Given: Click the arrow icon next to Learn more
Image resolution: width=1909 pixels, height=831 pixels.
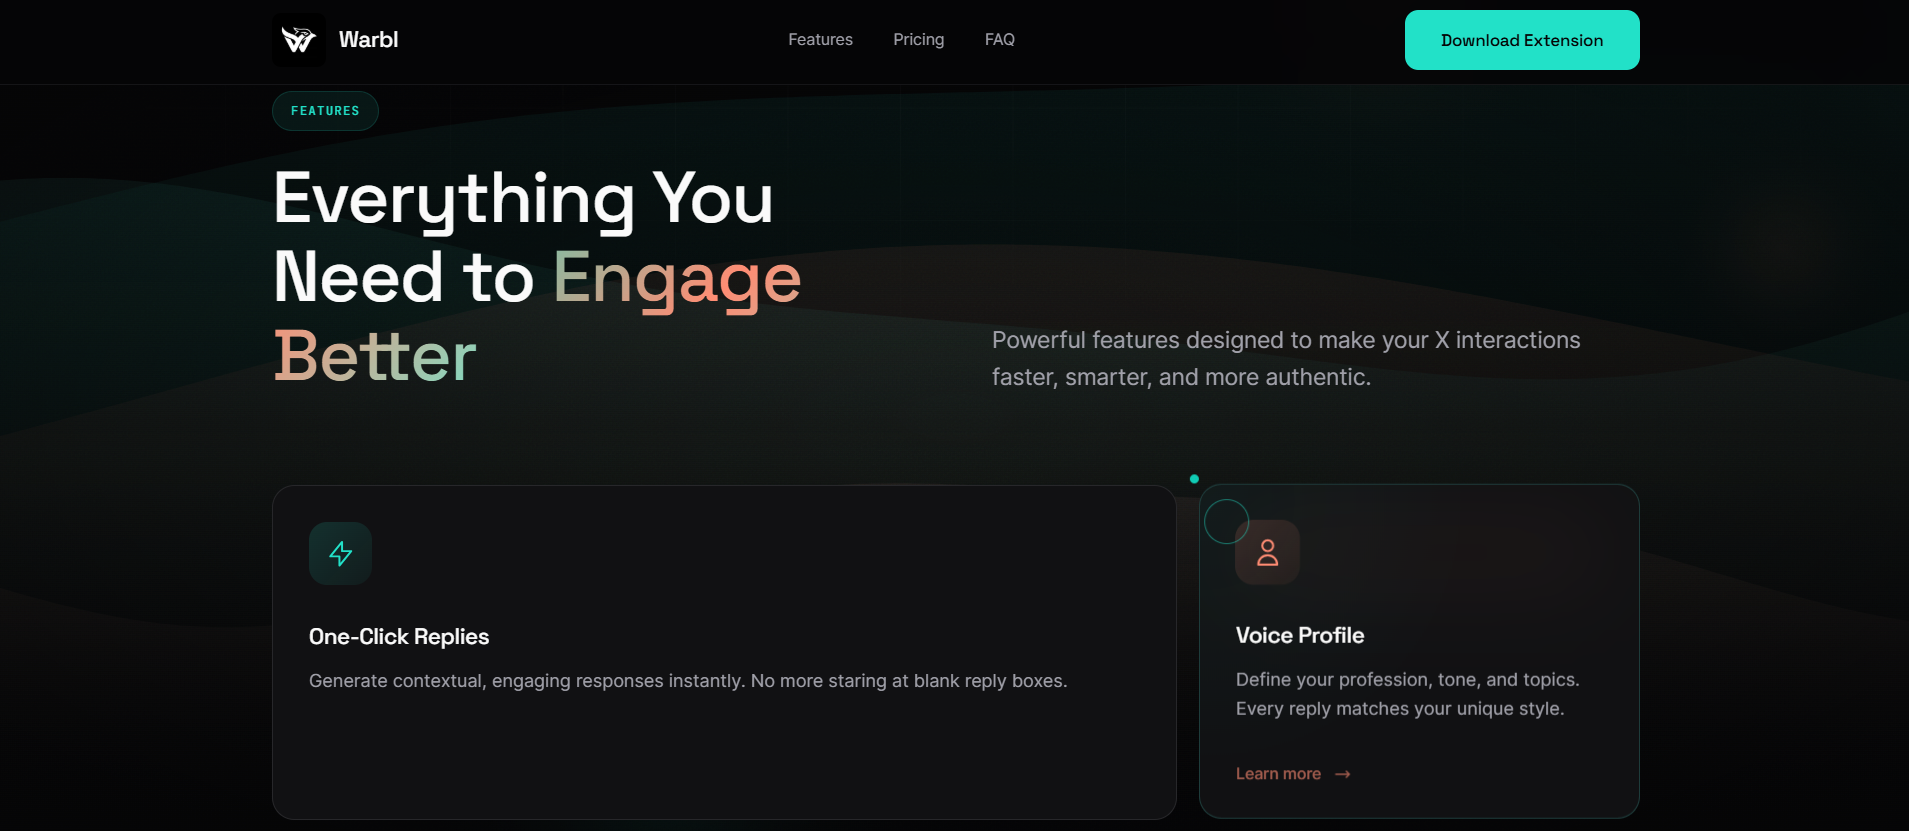Looking at the screenshot, I should (1343, 774).
